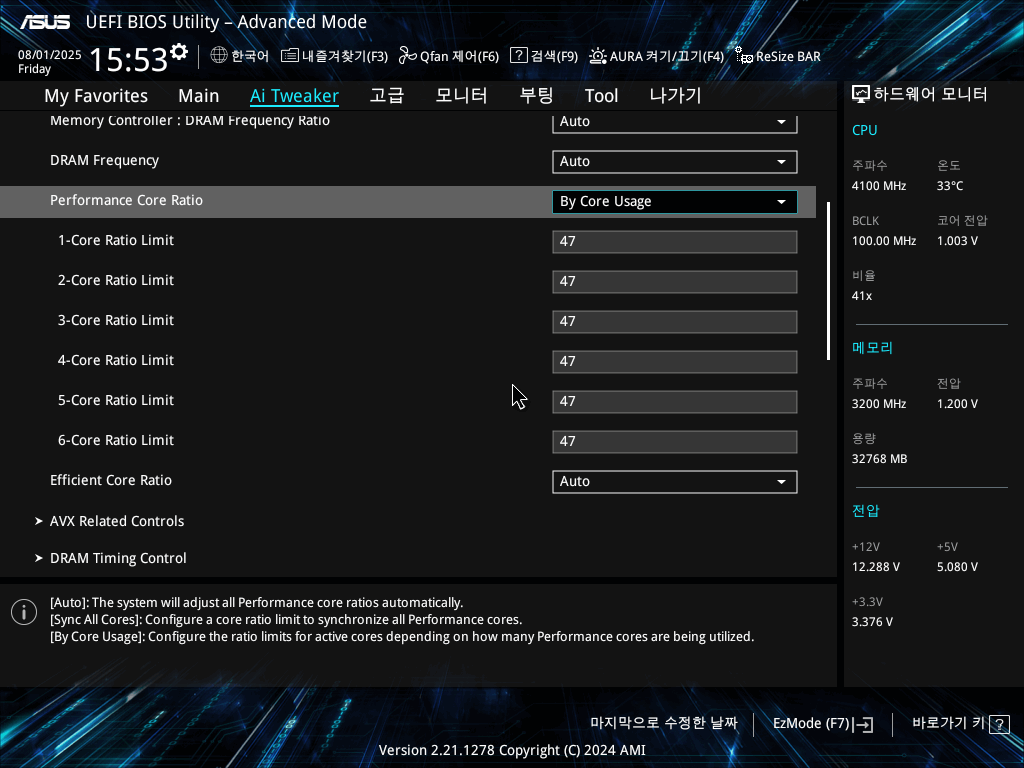Open Efficient Core Ratio dropdown

click(675, 482)
